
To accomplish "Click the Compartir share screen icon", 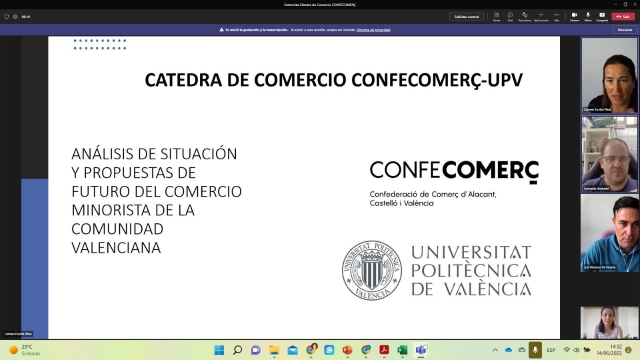I will (602, 16).
